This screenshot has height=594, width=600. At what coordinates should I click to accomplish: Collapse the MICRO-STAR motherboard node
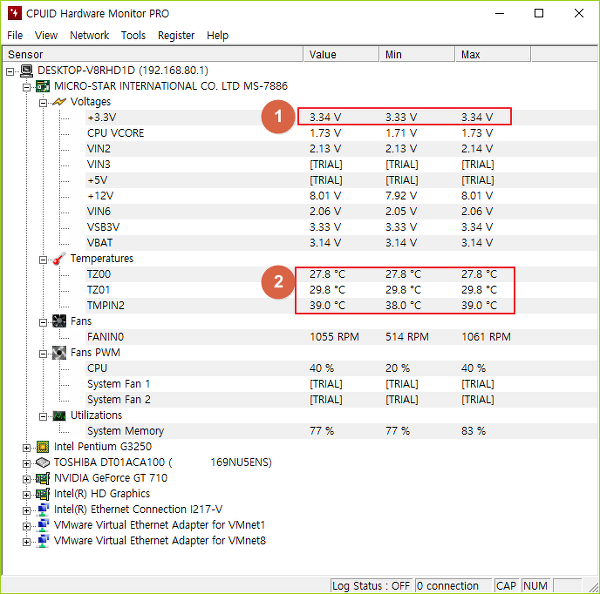(x=26, y=87)
